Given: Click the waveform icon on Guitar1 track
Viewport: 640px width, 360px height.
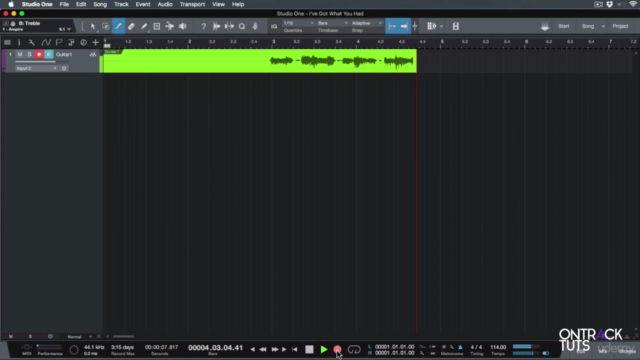Looking at the screenshot, I should pos(93,54).
